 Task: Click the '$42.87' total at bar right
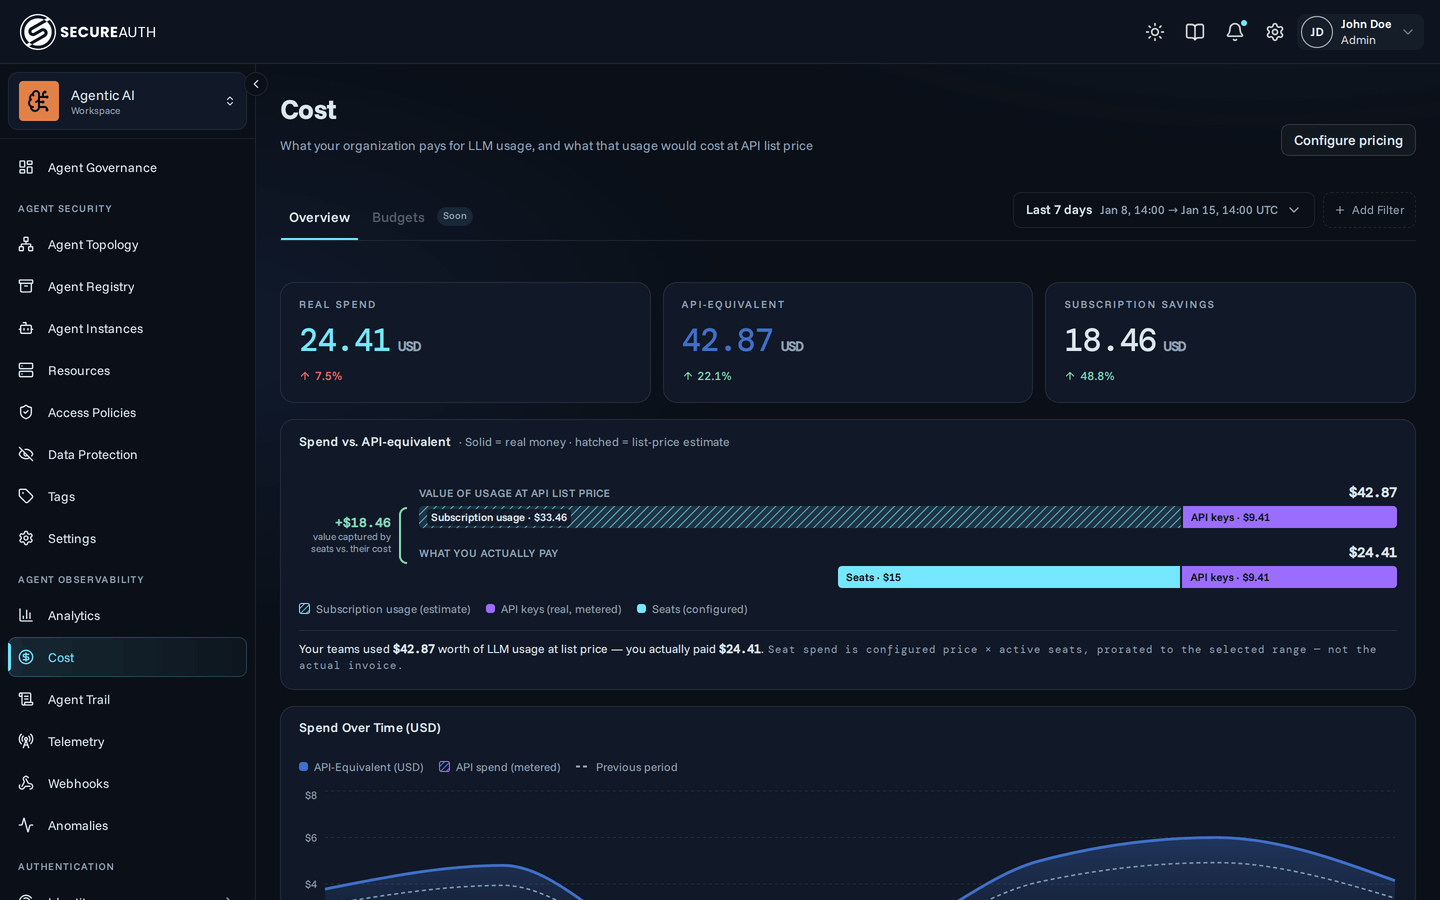pos(1373,492)
